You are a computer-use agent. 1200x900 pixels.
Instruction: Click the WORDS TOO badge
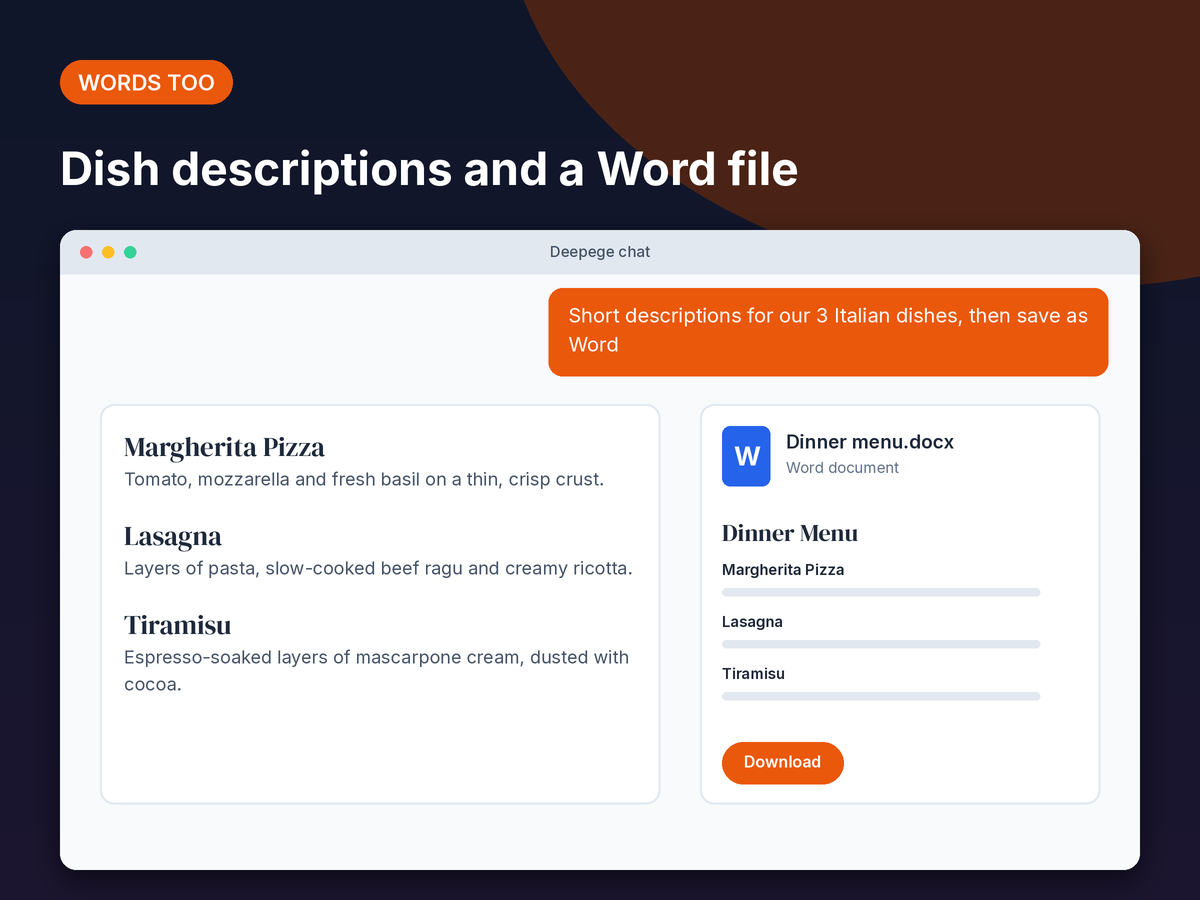pos(146,82)
